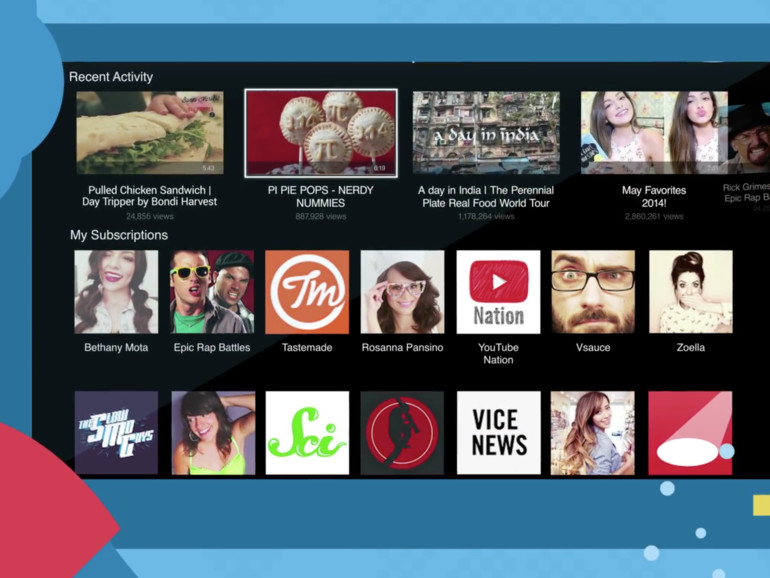Viewport: 770px width, 578px height.
Task: Open the VICE NEWS channel logo
Action: click(x=499, y=433)
